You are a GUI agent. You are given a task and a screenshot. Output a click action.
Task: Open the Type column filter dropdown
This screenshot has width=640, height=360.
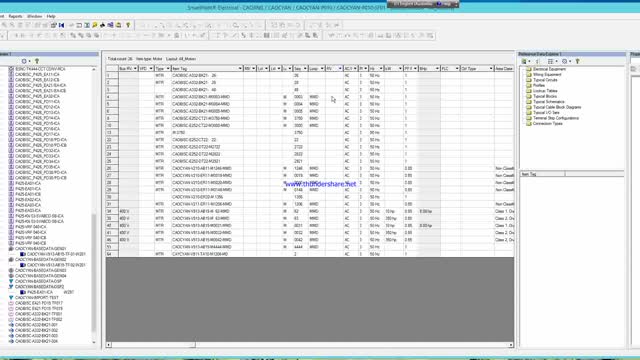click(x=168, y=69)
